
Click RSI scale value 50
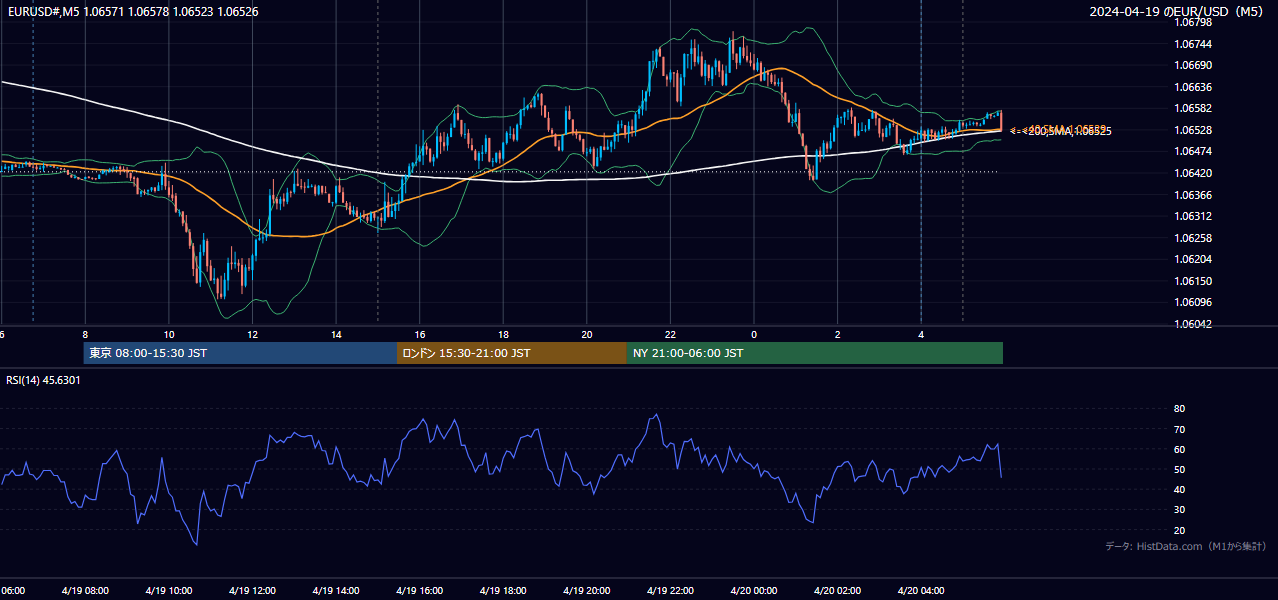1179,469
